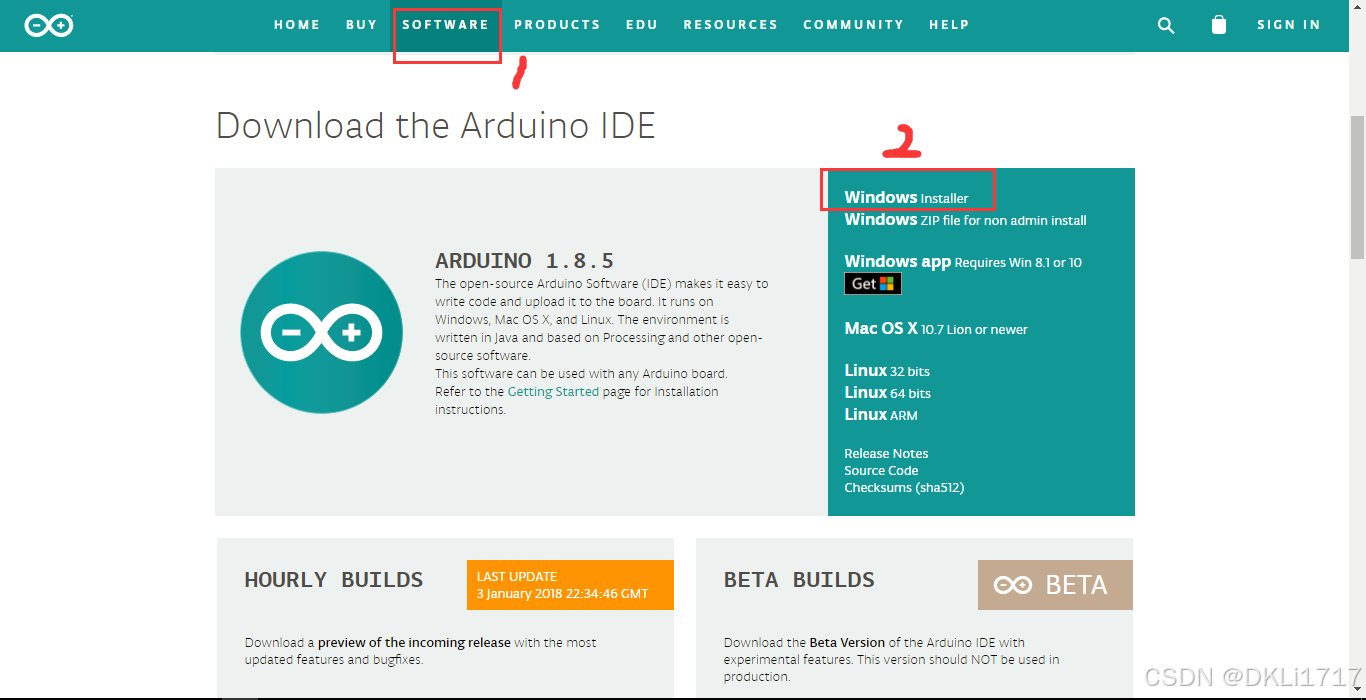Open the search magnifier icon
Screen dimensions: 1366x700
[1166, 24]
